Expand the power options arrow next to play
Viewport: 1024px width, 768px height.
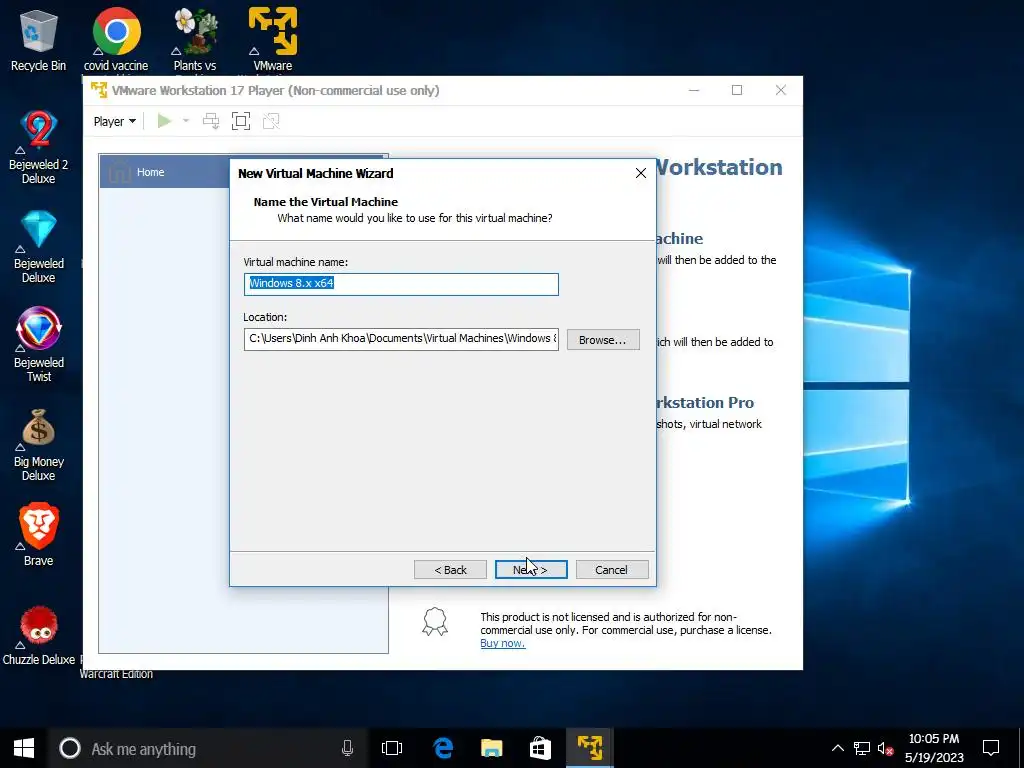(185, 121)
